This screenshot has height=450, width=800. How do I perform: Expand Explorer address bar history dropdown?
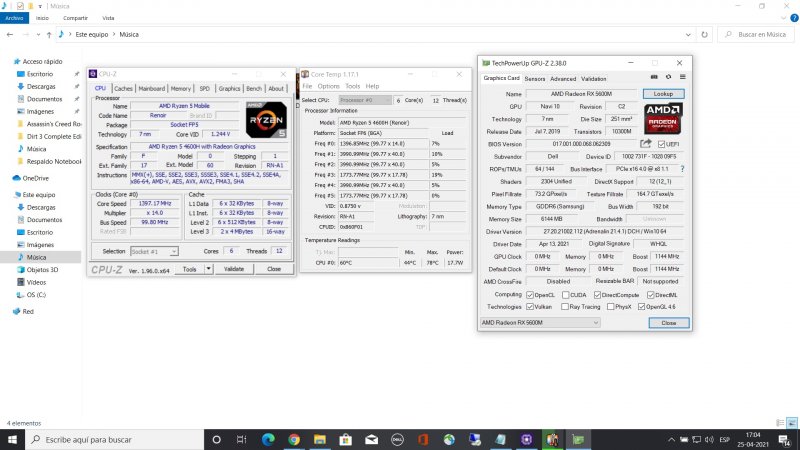point(688,35)
